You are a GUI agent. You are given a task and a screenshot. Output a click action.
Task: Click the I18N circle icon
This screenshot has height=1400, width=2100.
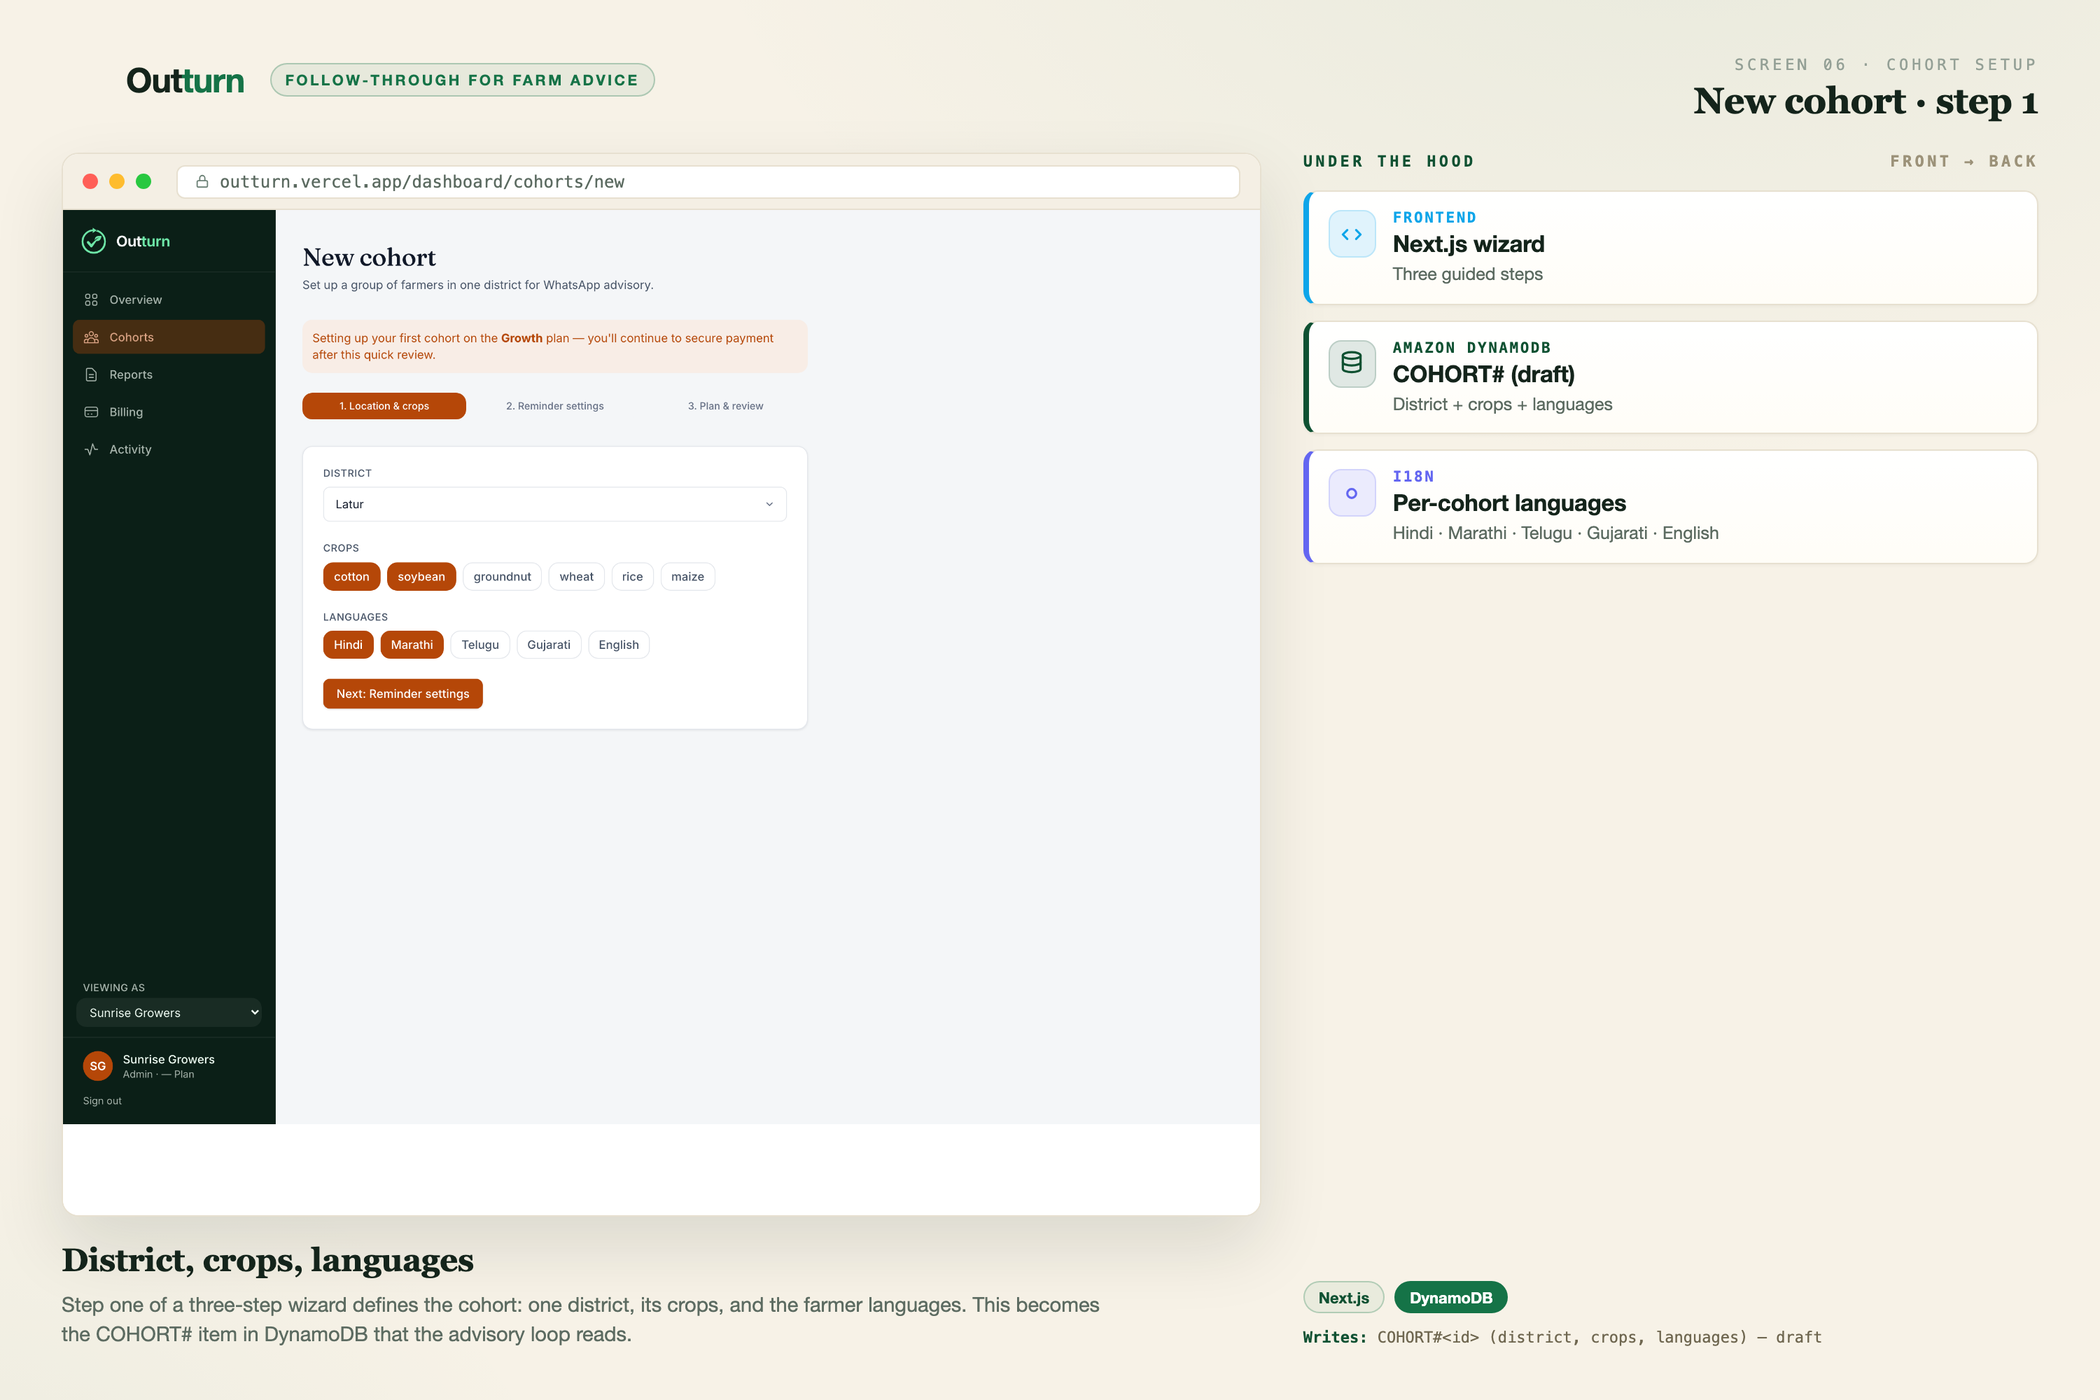pyautogui.click(x=1352, y=493)
